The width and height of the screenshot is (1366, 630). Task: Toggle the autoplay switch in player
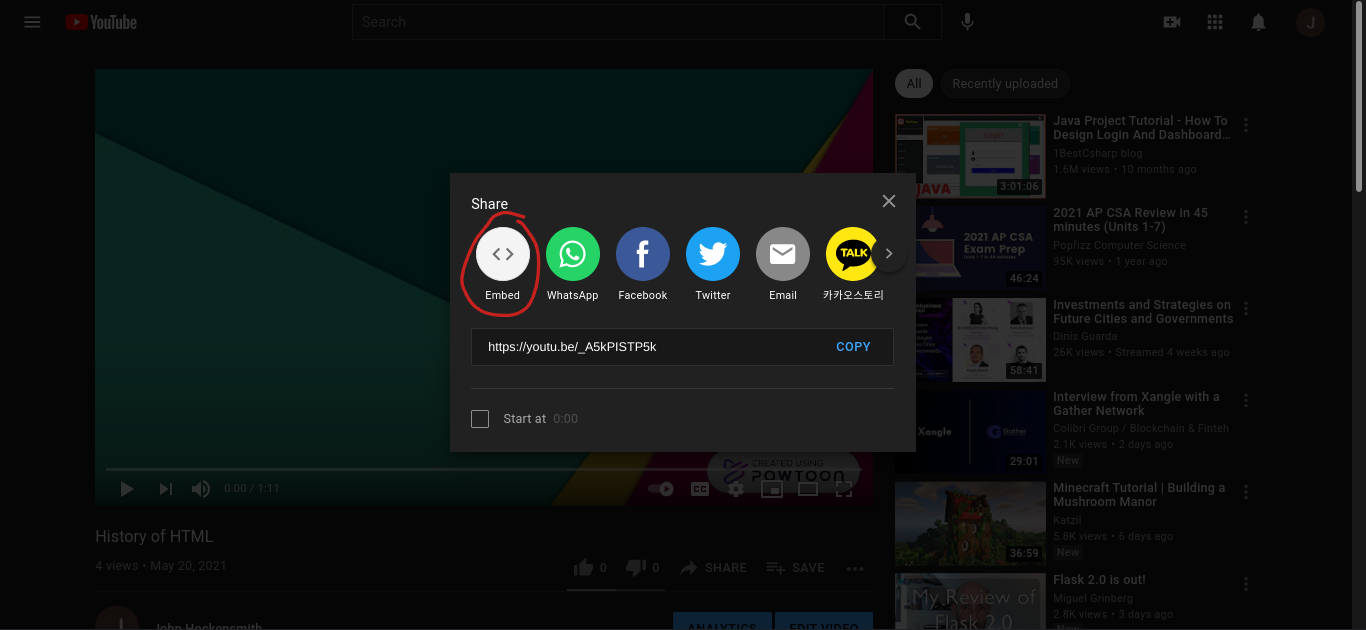point(660,489)
